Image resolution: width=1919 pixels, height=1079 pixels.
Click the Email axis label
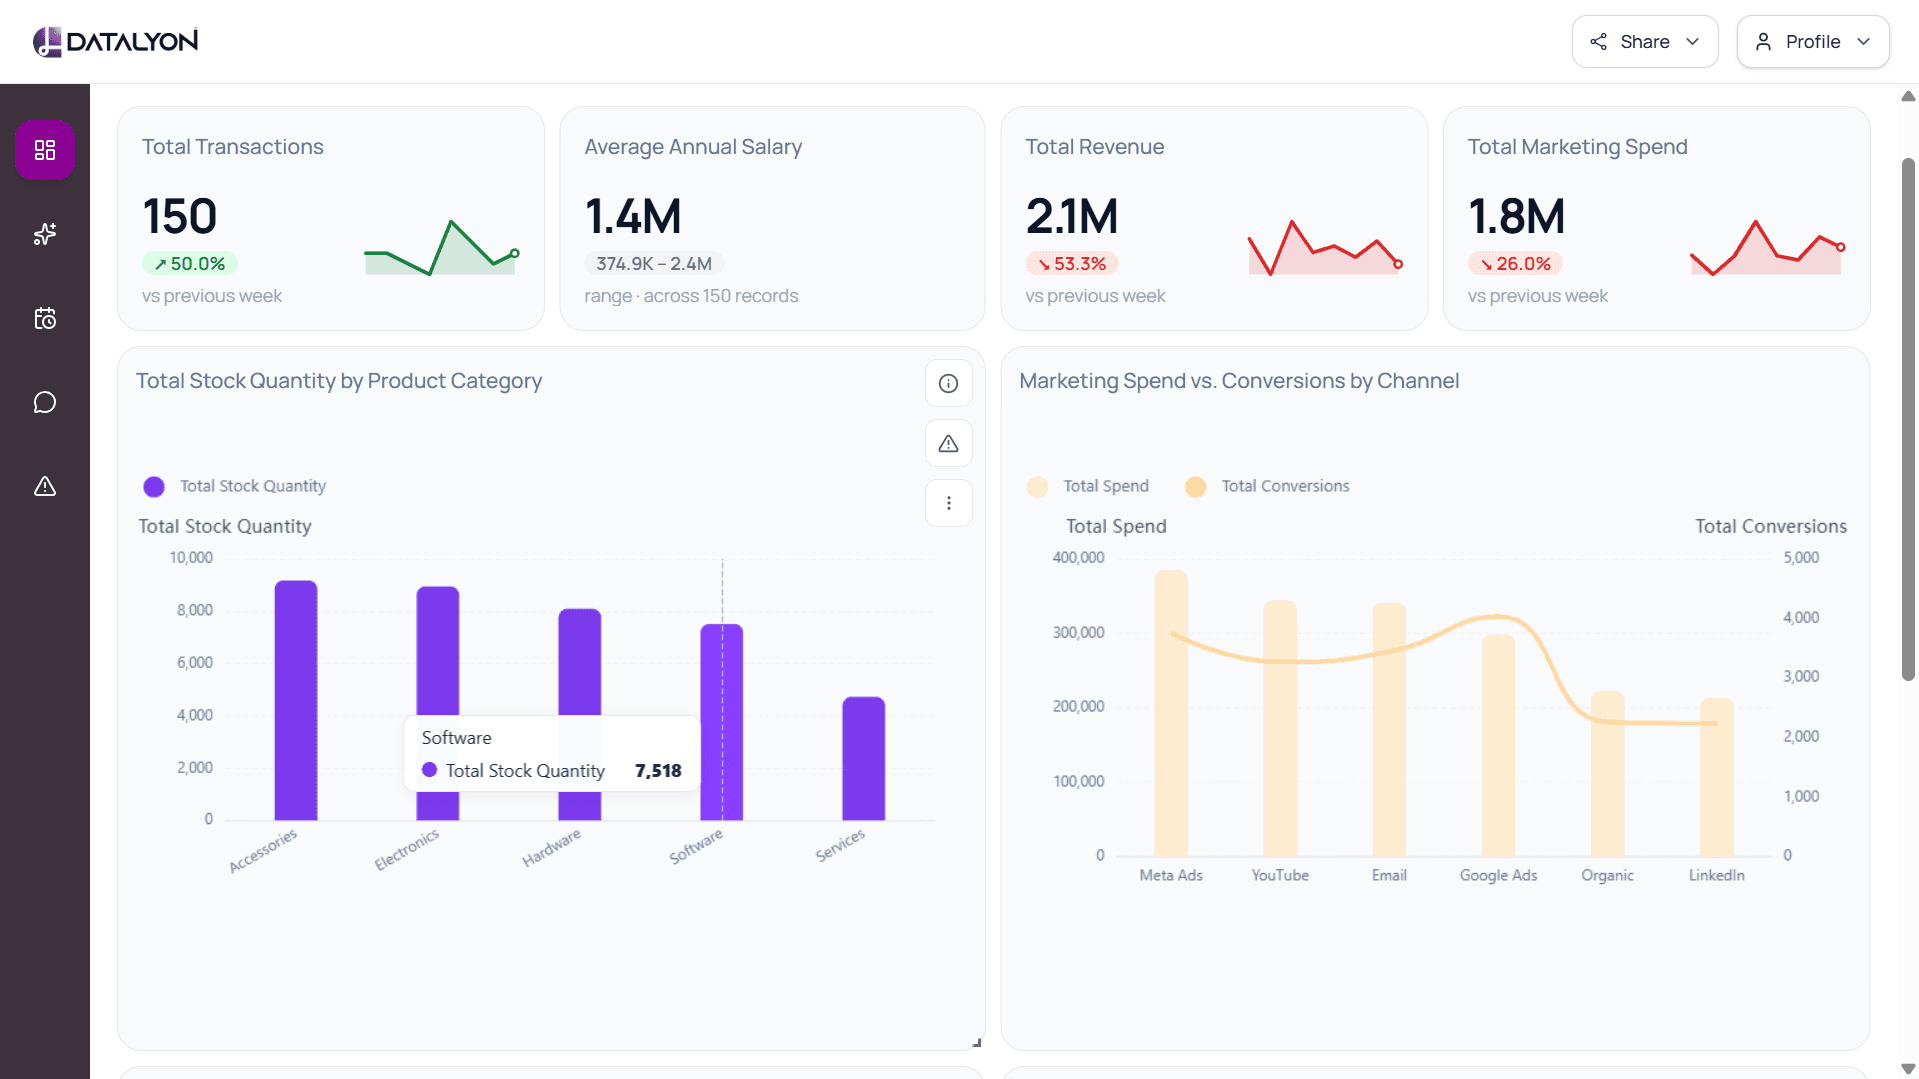point(1389,875)
